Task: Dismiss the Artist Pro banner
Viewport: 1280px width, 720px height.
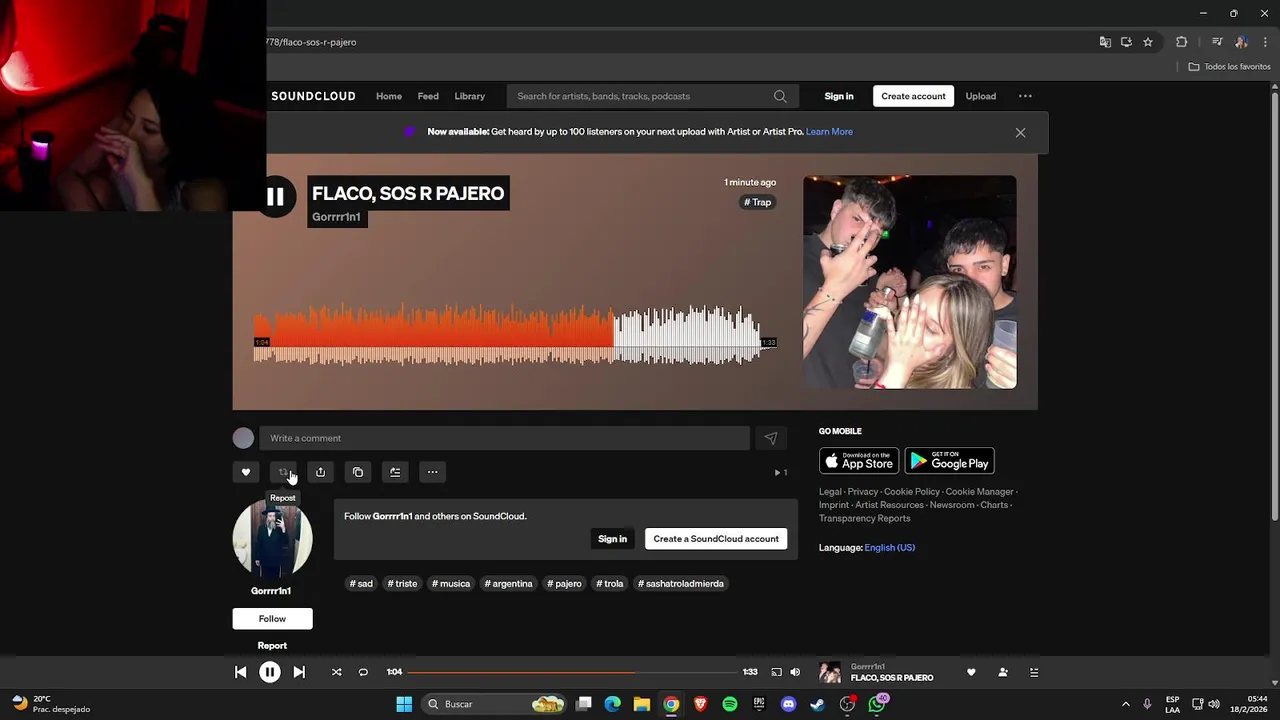Action: pyautogui.click(x=1020, y=132)
